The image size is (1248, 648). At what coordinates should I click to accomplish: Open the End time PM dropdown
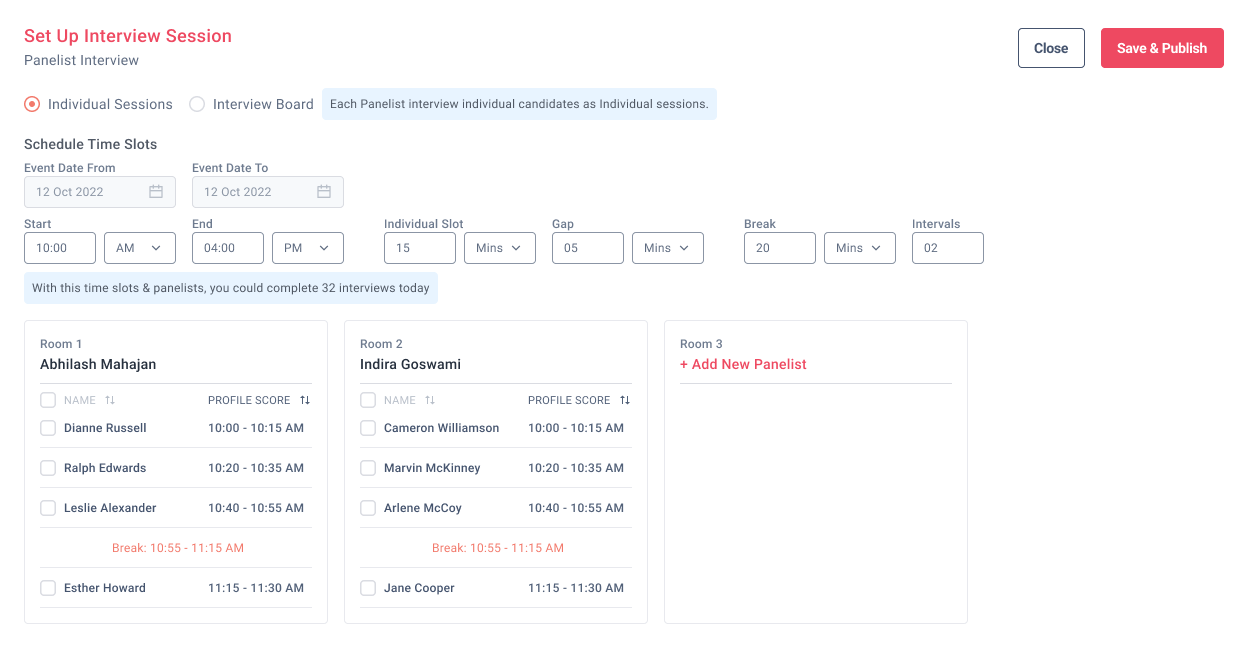coord(307,248)
